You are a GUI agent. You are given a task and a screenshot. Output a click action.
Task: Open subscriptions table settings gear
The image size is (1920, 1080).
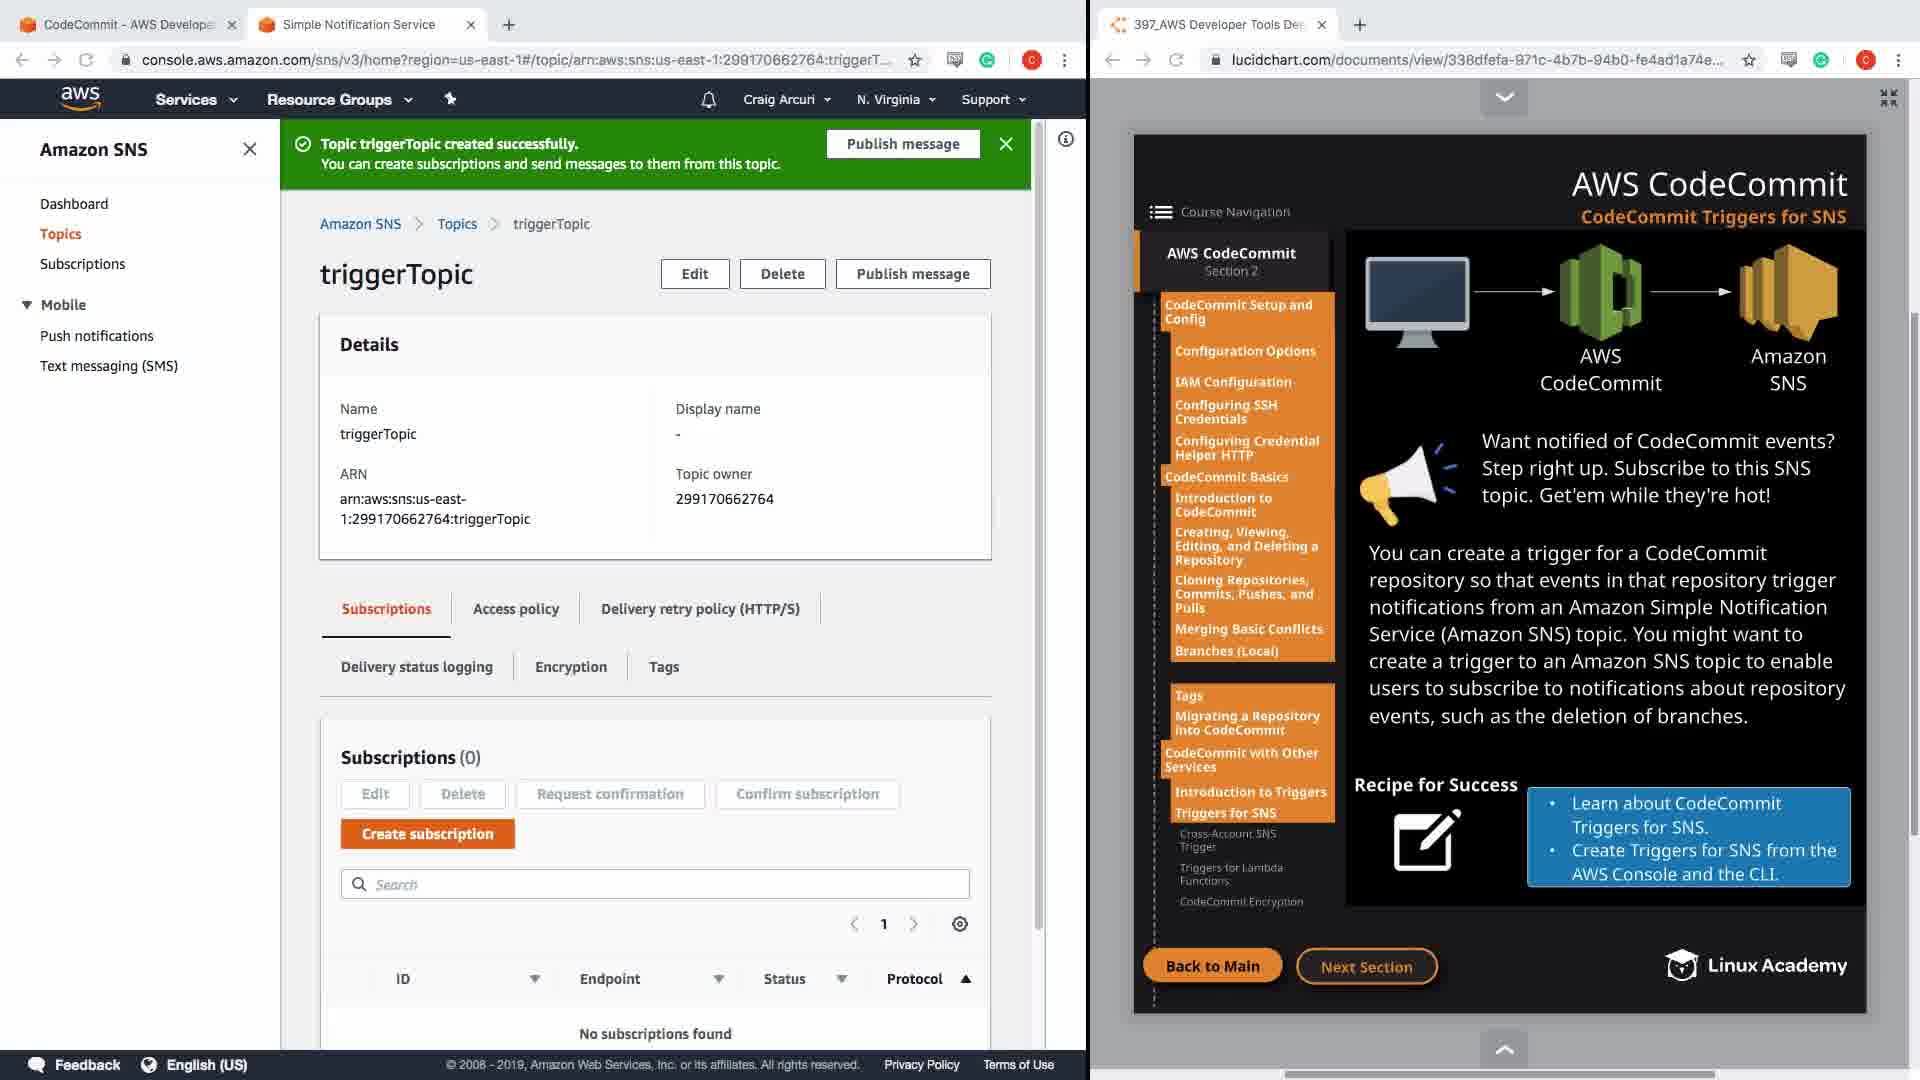tap(959, 924)
